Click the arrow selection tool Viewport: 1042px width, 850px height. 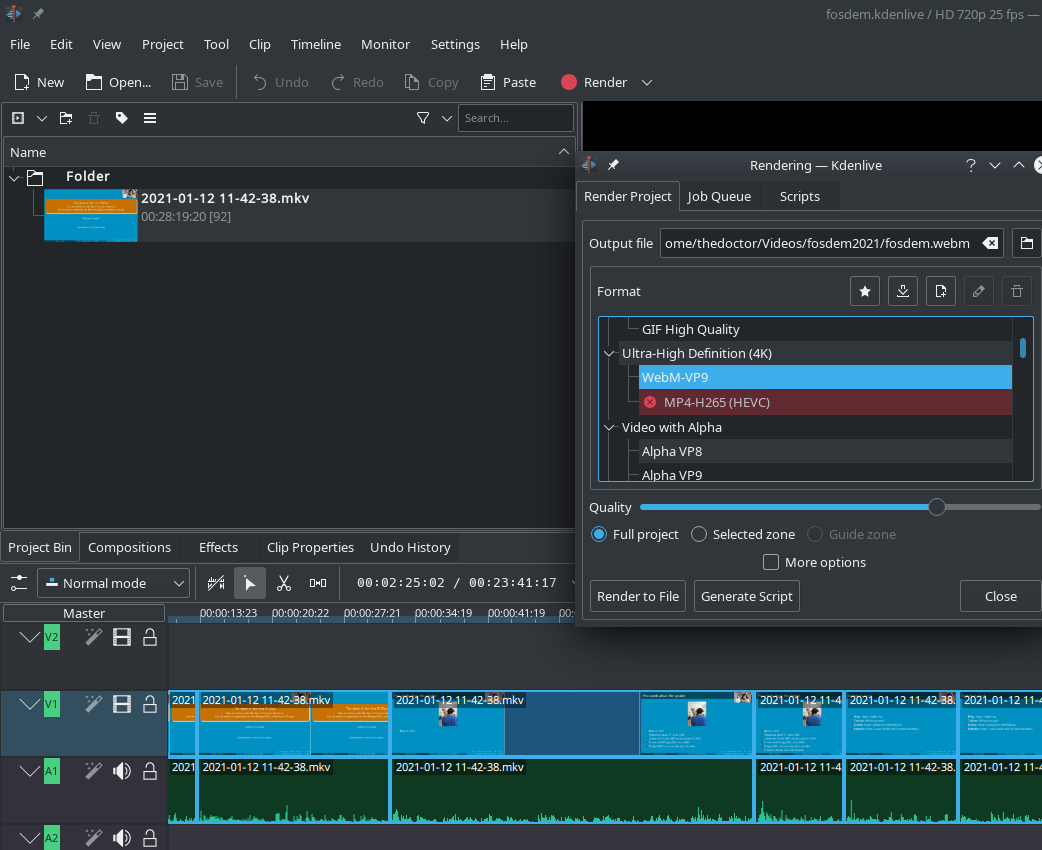tap(250, 583)
